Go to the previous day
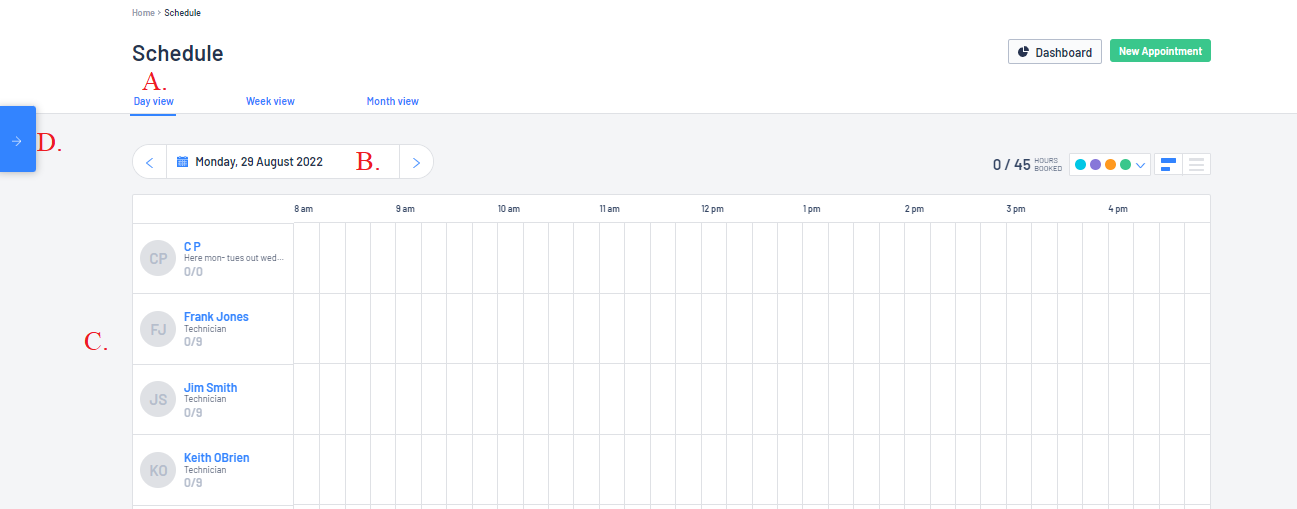This screenshot has height=509, width=1297. 149,162
